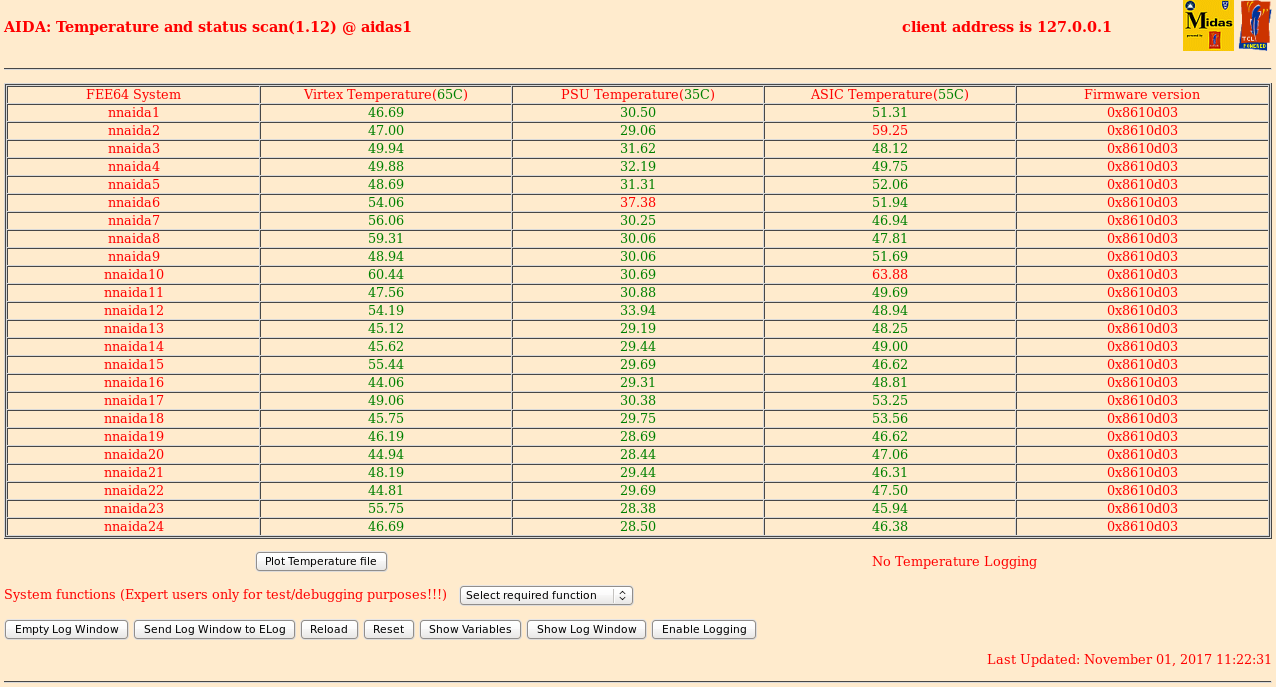Click ASIC temperature value 63.88
The image size is (1276, 687).
pyautogui.click(x=890, y=275)
